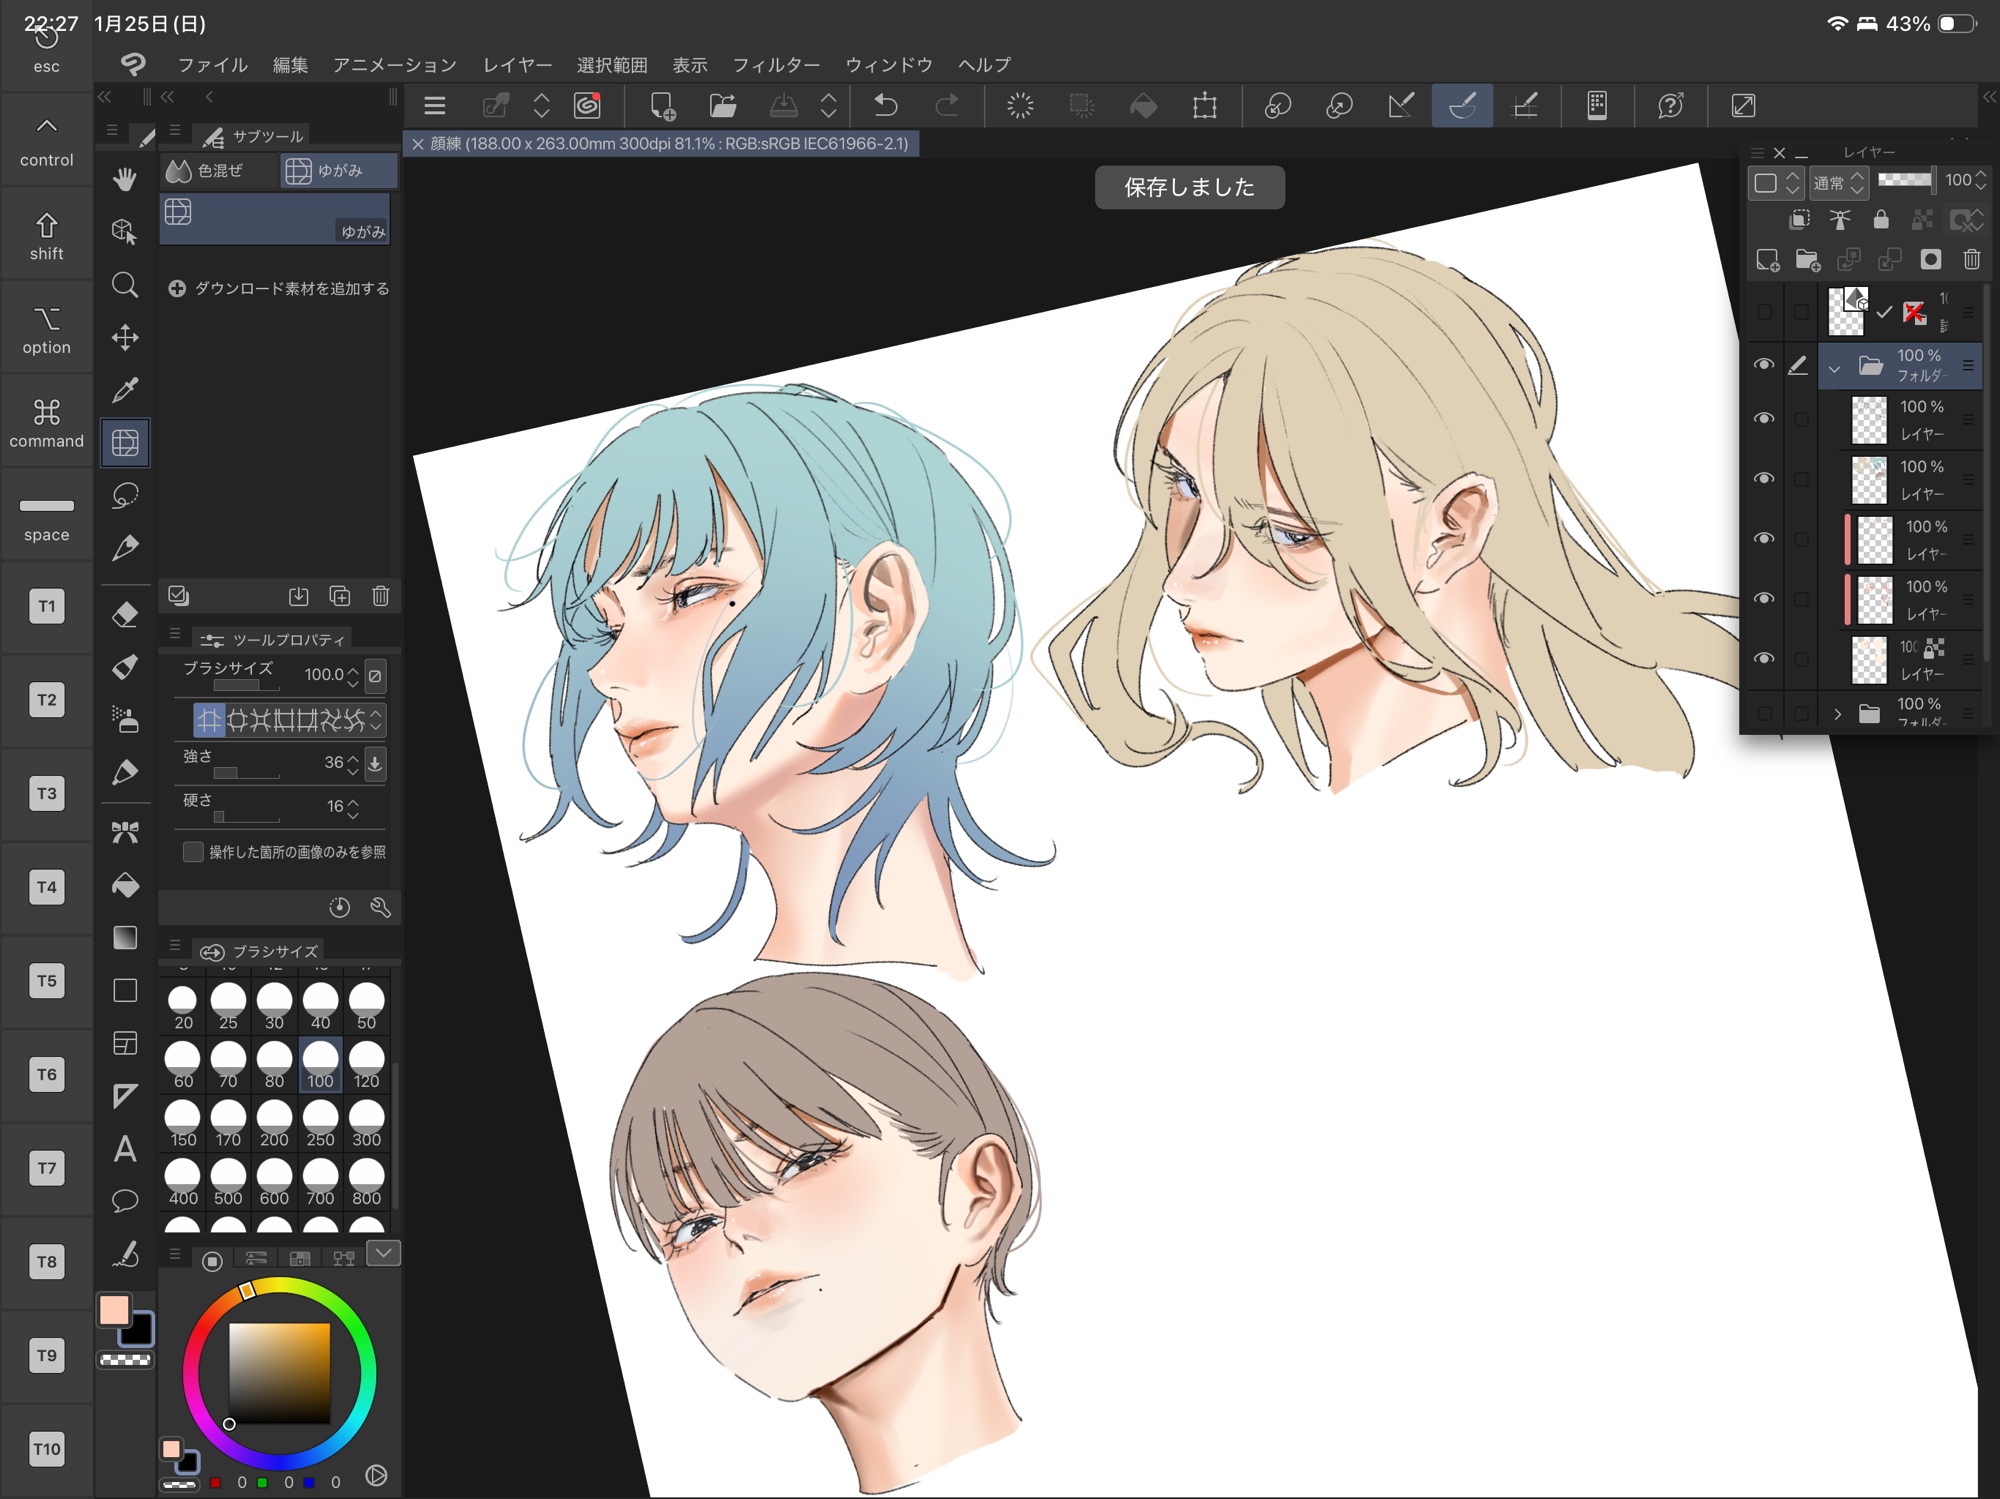Click the Fill bucket tool
Image resolution: width=2000 pixels, height=1499 pixels.
click(x=125, y=885)
